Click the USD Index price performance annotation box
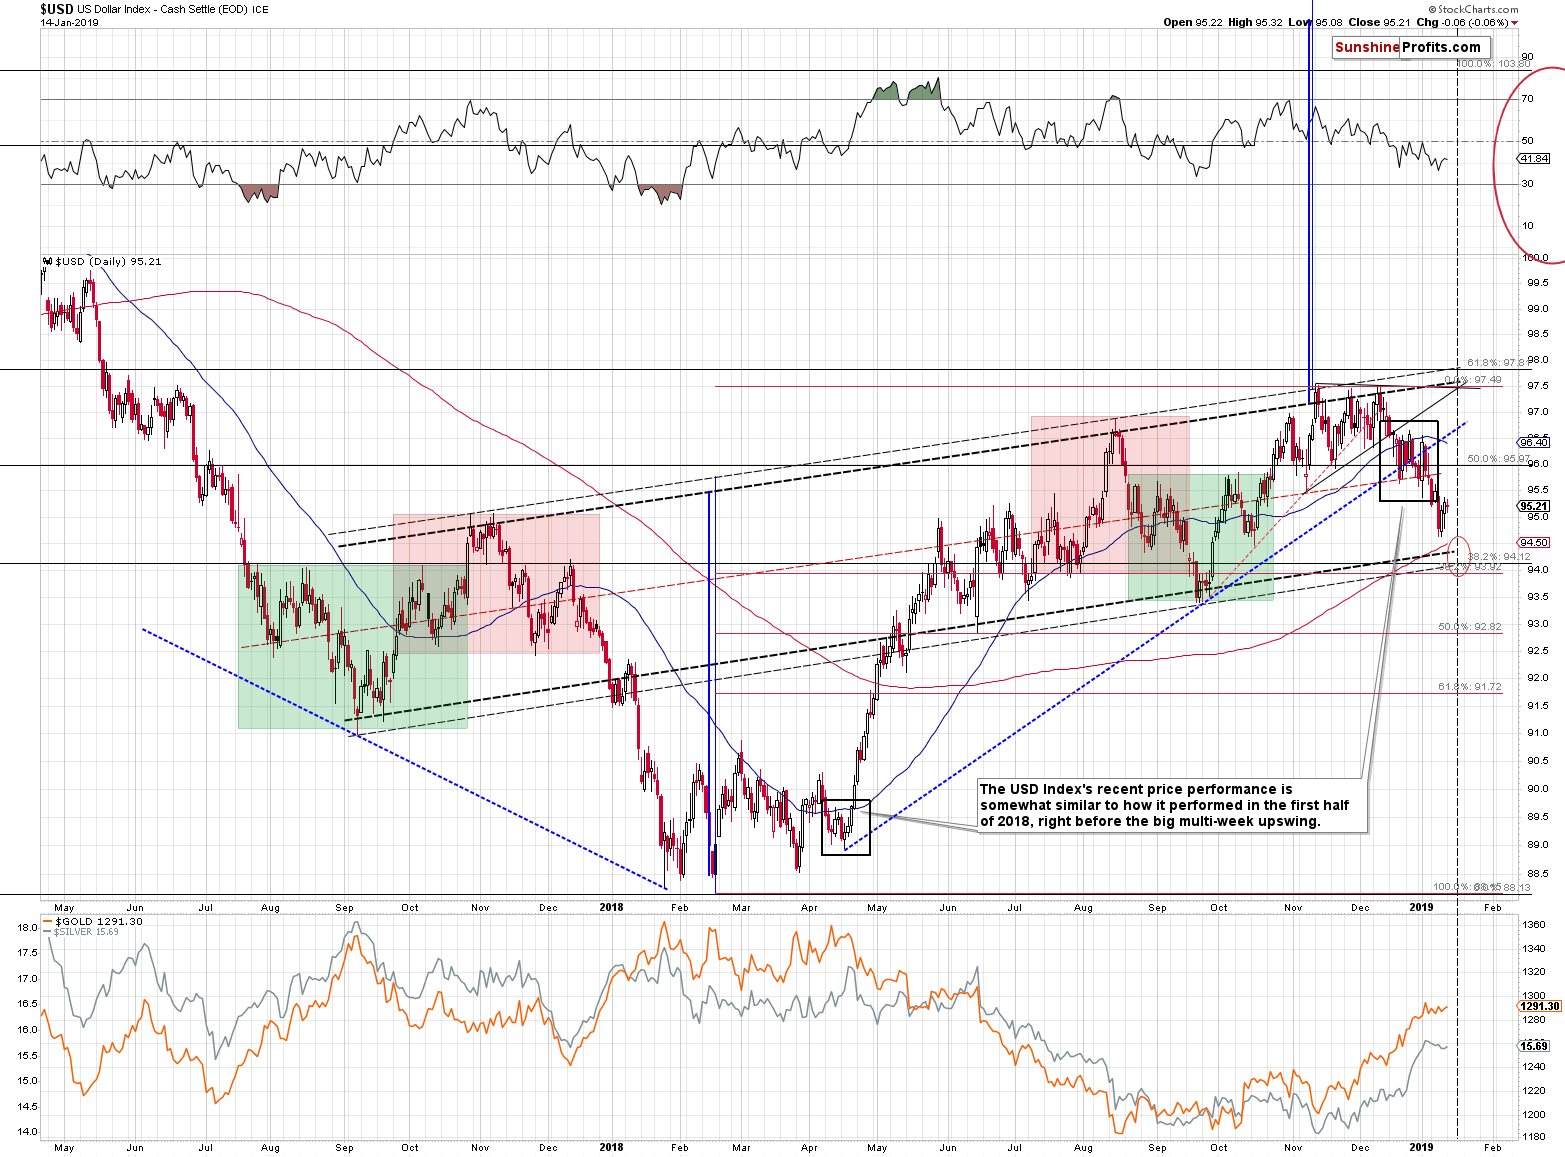Screen dimensions: 1565x1157 (x=1171, y=805)
